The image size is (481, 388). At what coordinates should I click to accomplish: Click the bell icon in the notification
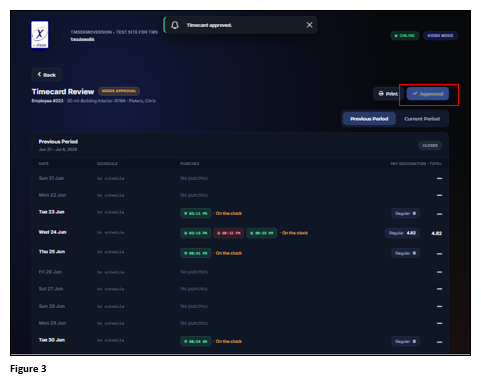click(x=175, y=25)
